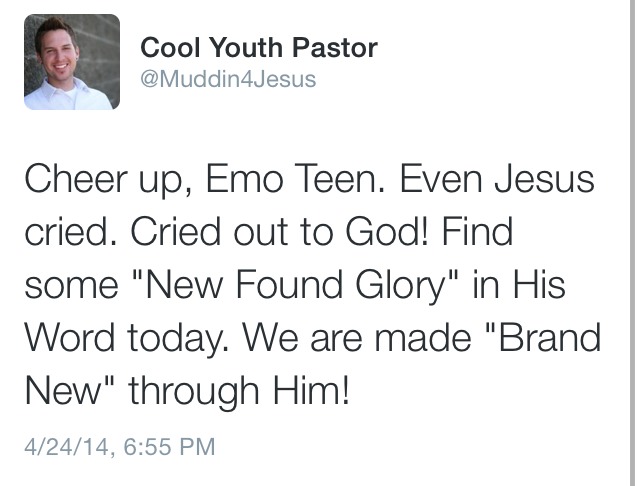This screenshot has height=486, width=640.
Task: Click the vertical scrollbar at right edge
Action: pyautogui.click(x=634, y=243)
